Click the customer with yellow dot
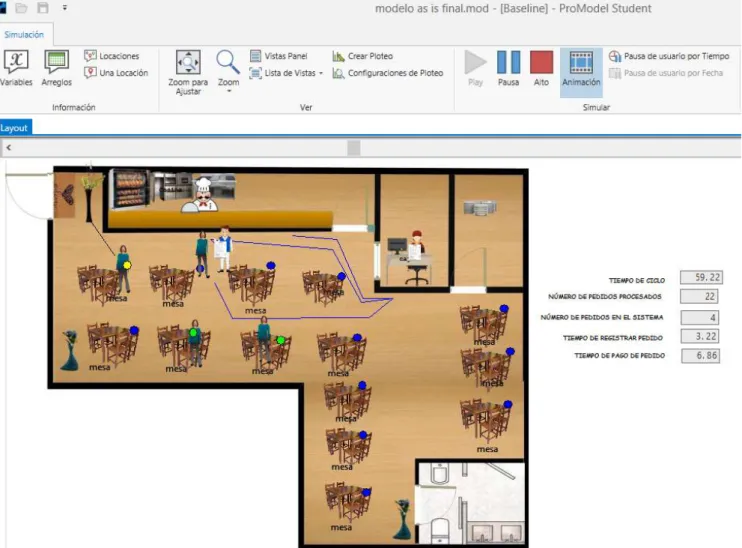This screenshot has height=548, width=742. coord(123,268)
